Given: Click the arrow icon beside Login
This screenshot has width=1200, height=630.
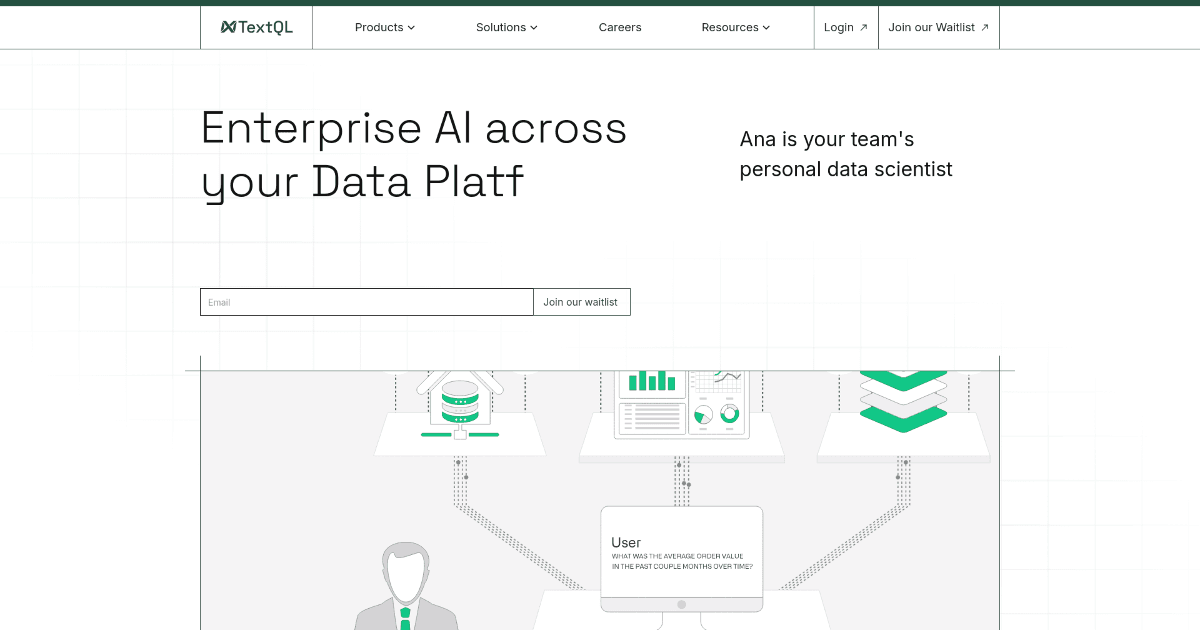Looking at the screenshot, I should (x=864, y=28).
